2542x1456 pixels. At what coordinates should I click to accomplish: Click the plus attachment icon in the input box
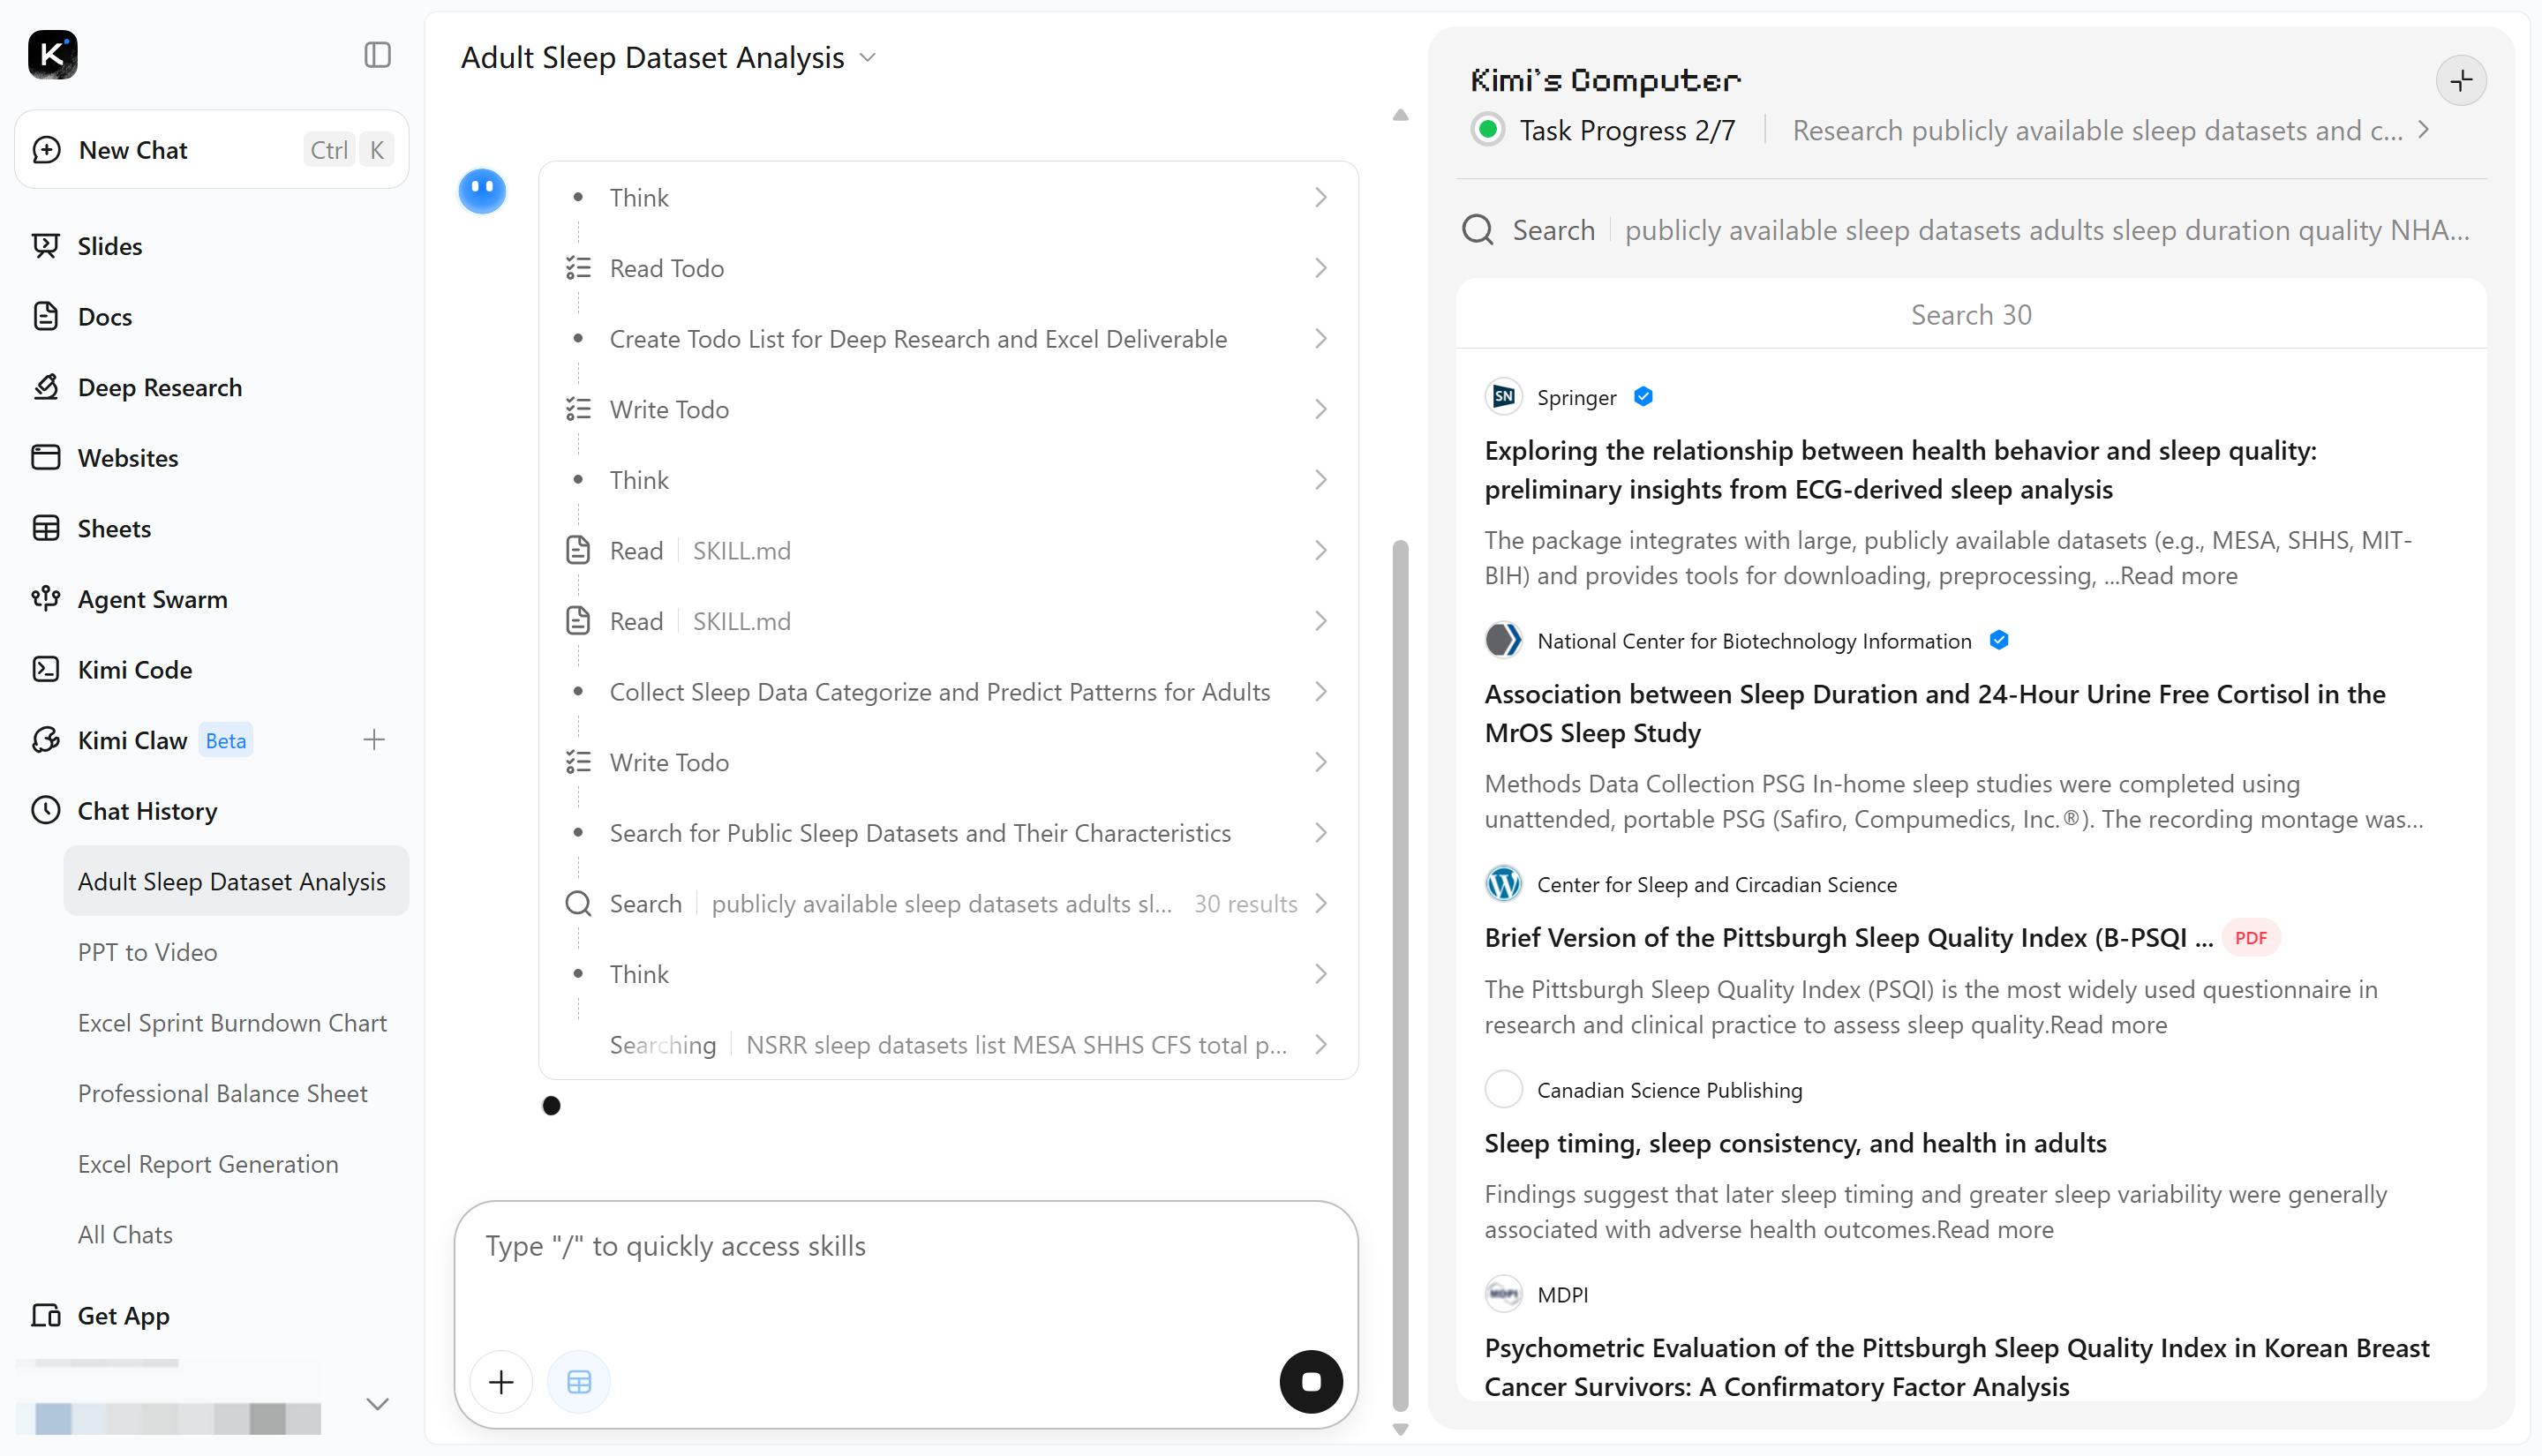501,1381
